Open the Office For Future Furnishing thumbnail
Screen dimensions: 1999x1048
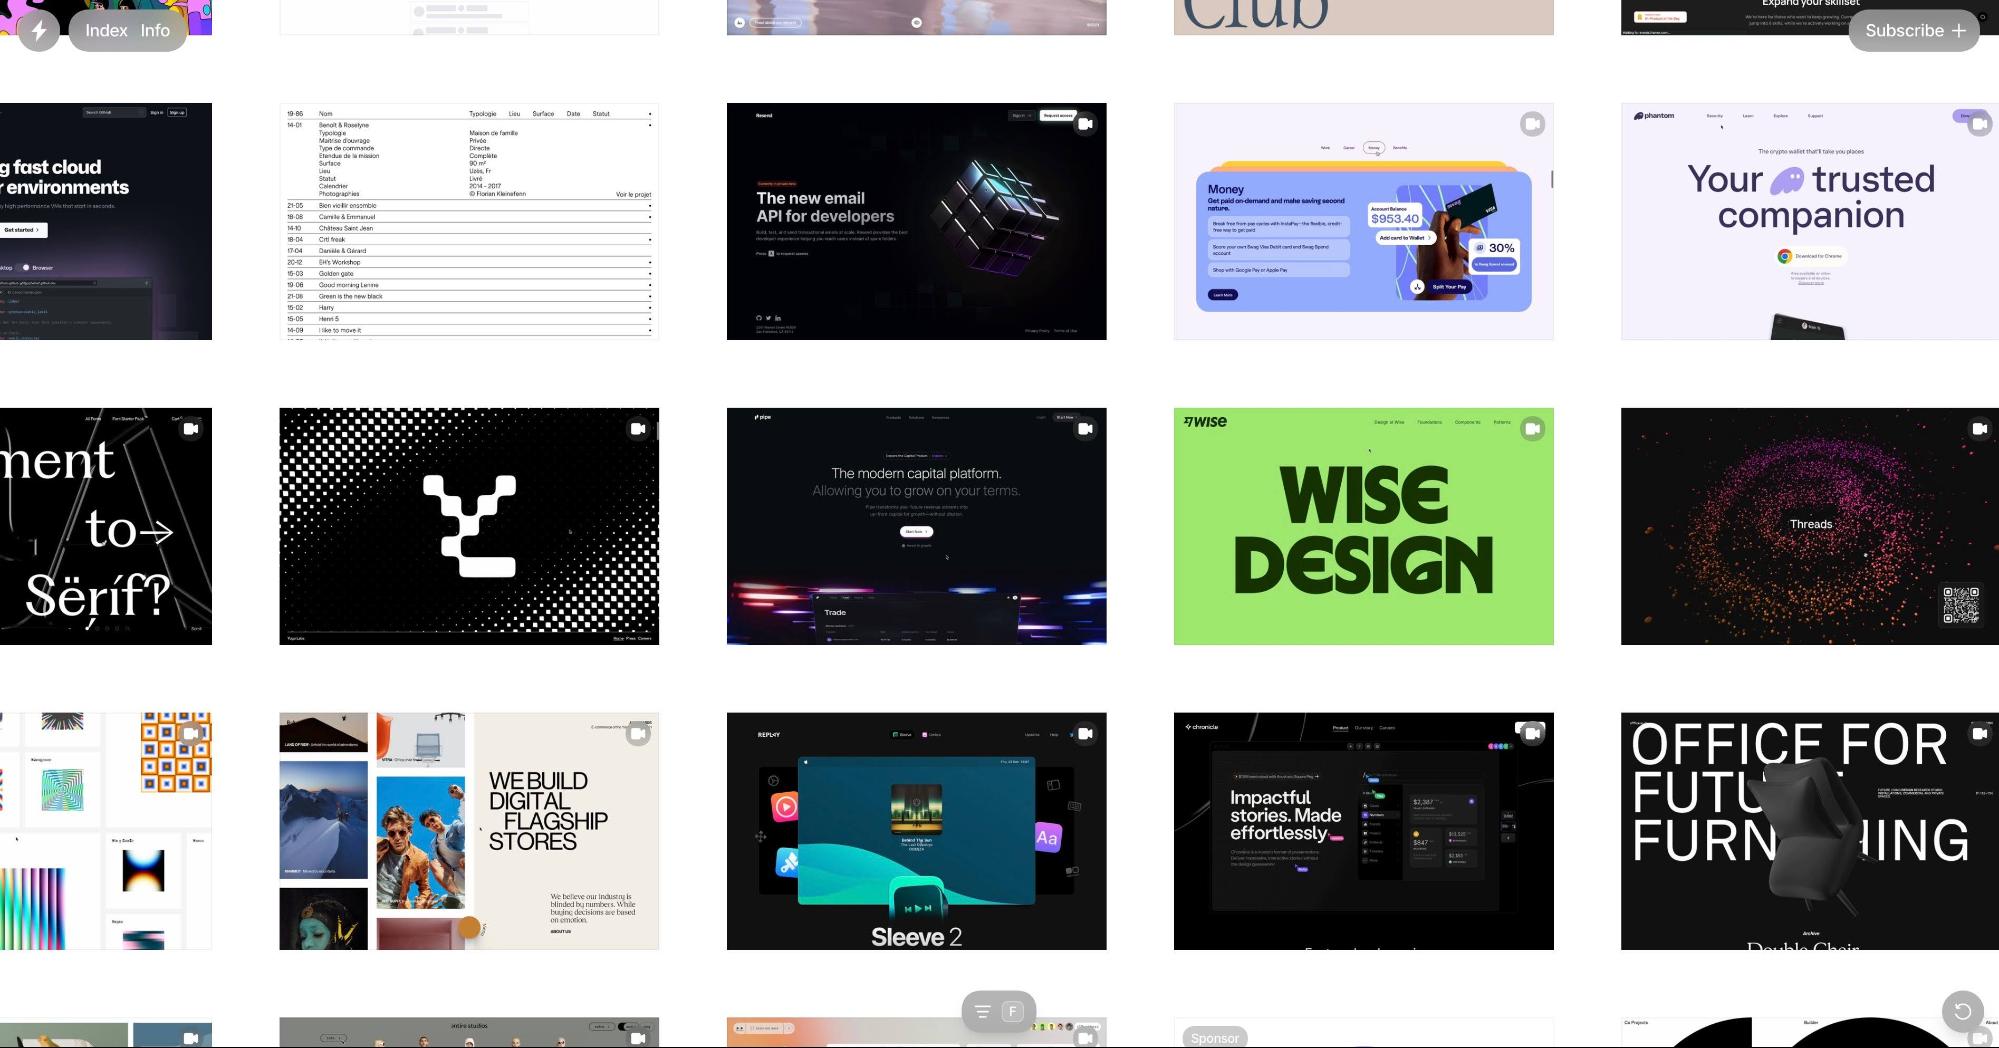(1809, 831)
